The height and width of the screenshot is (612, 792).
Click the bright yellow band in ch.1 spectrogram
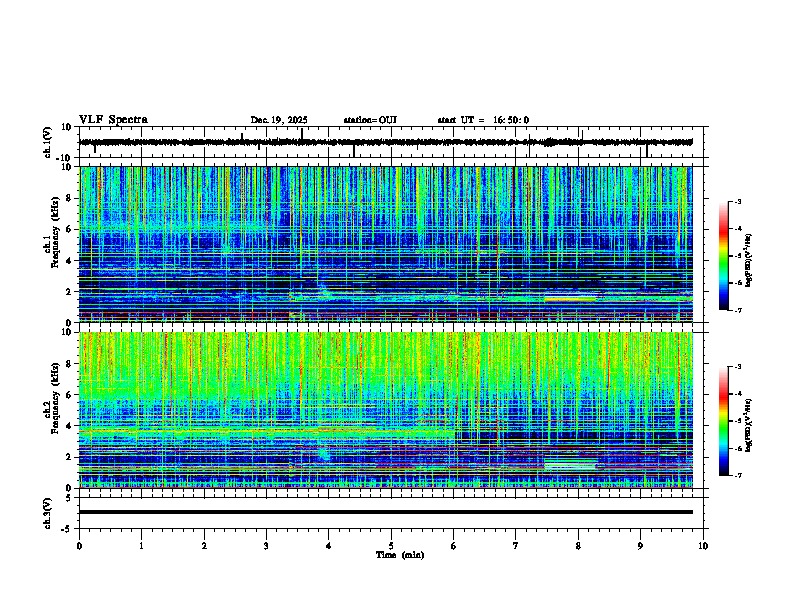click(x=570, y=299)
